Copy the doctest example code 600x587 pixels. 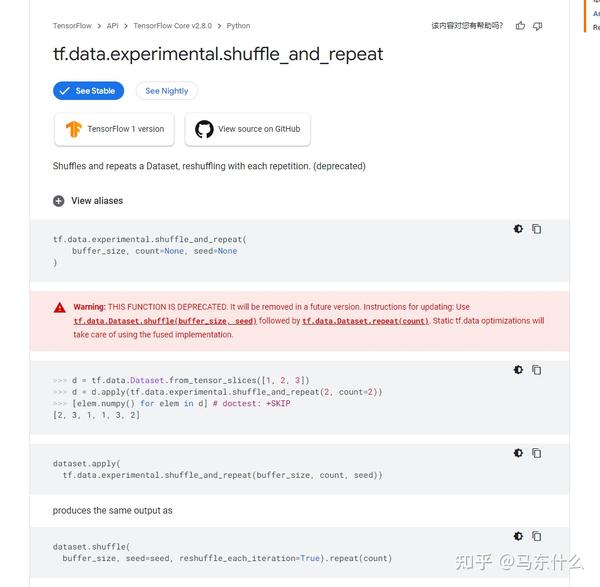537,370
